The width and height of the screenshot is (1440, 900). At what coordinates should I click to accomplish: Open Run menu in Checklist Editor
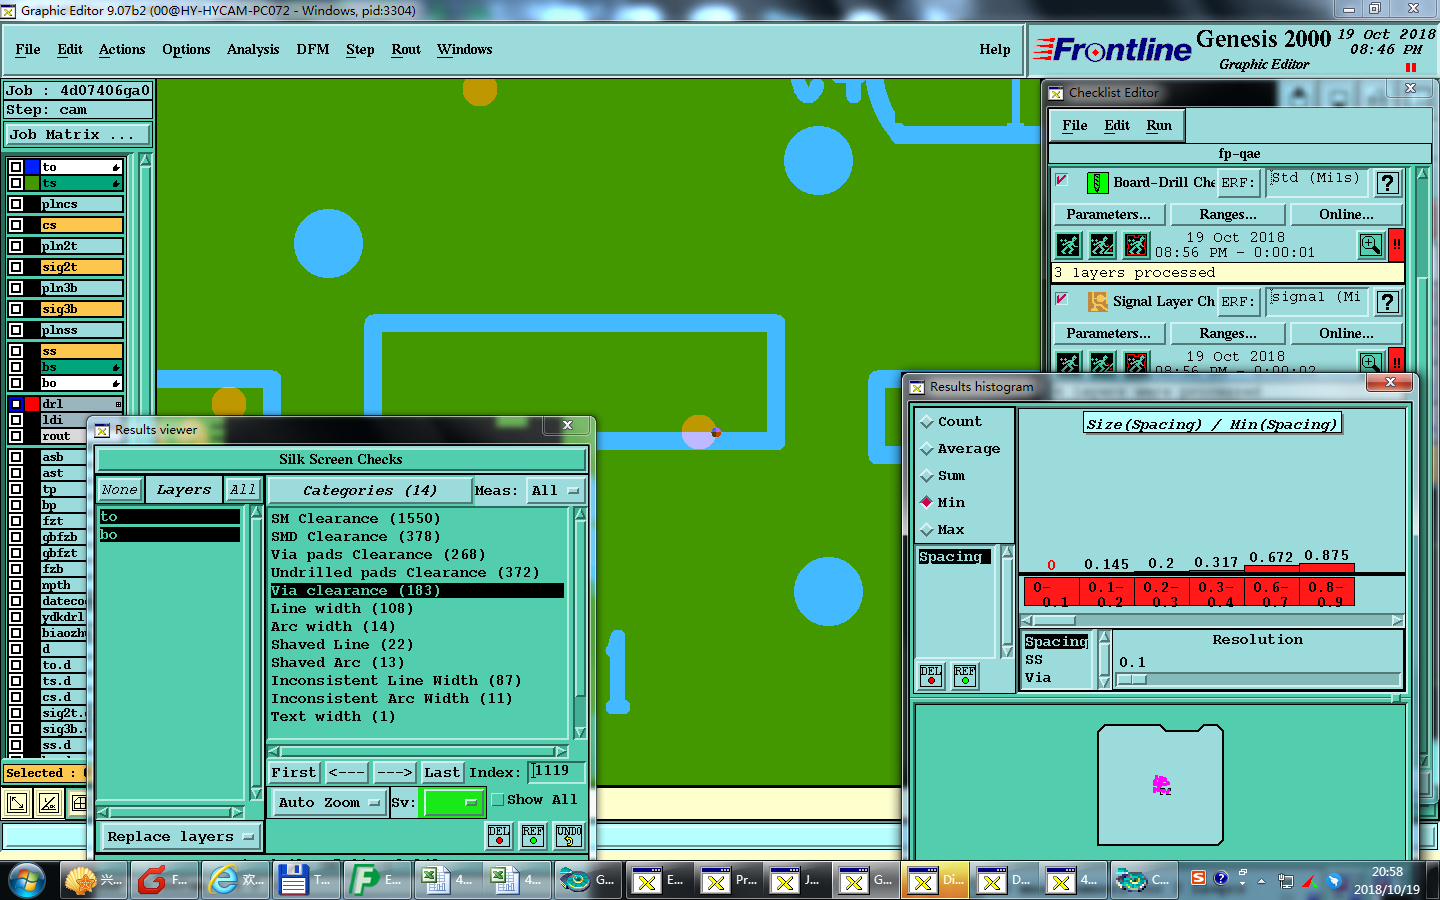(x=1159, y=125)
